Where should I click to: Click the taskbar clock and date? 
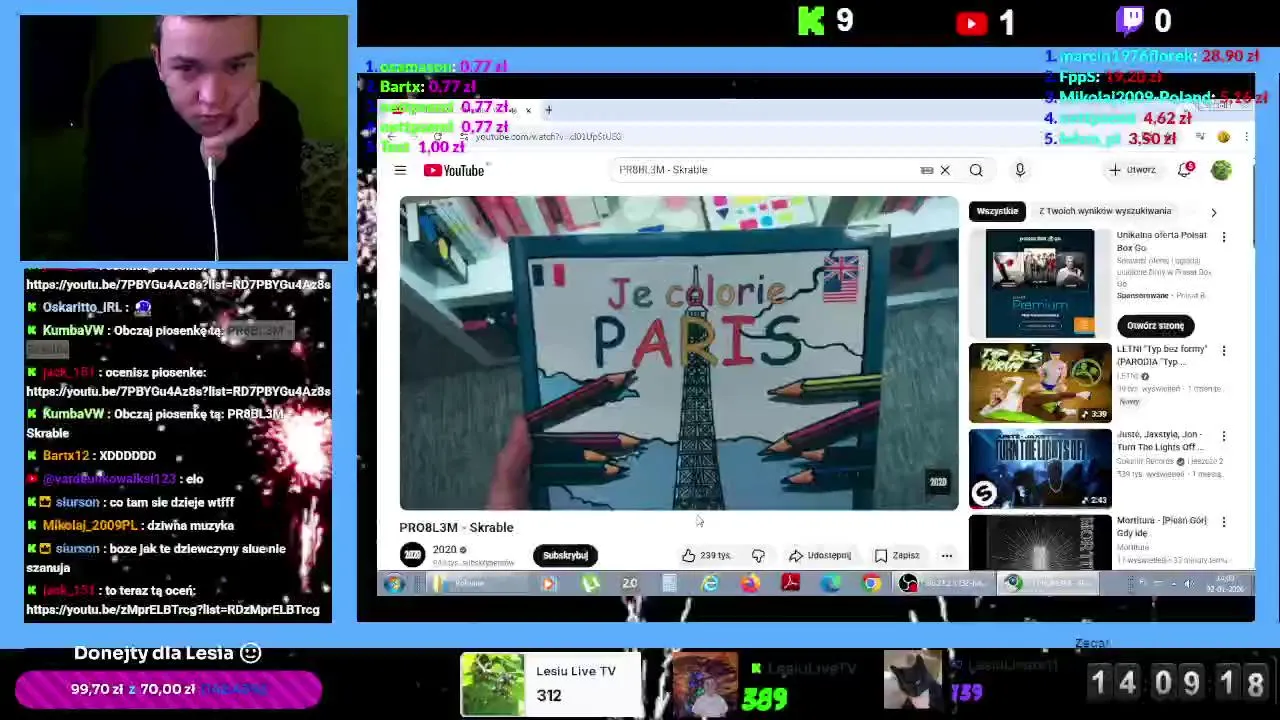[x=1227, y=584]
